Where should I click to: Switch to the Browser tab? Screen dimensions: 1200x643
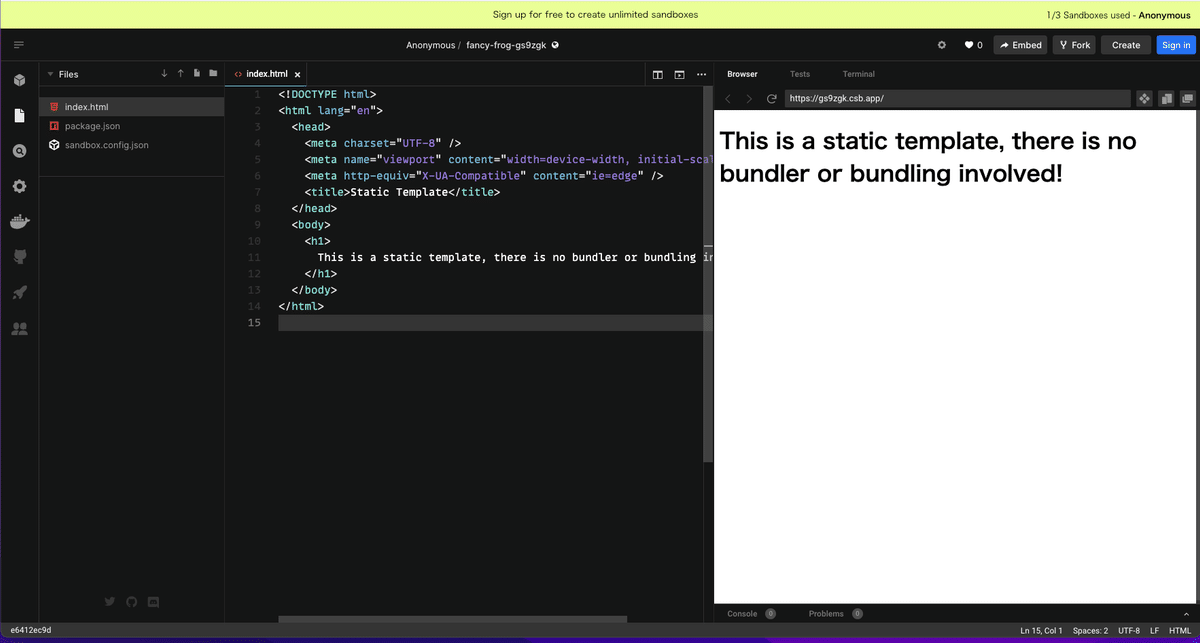point(742,74)
